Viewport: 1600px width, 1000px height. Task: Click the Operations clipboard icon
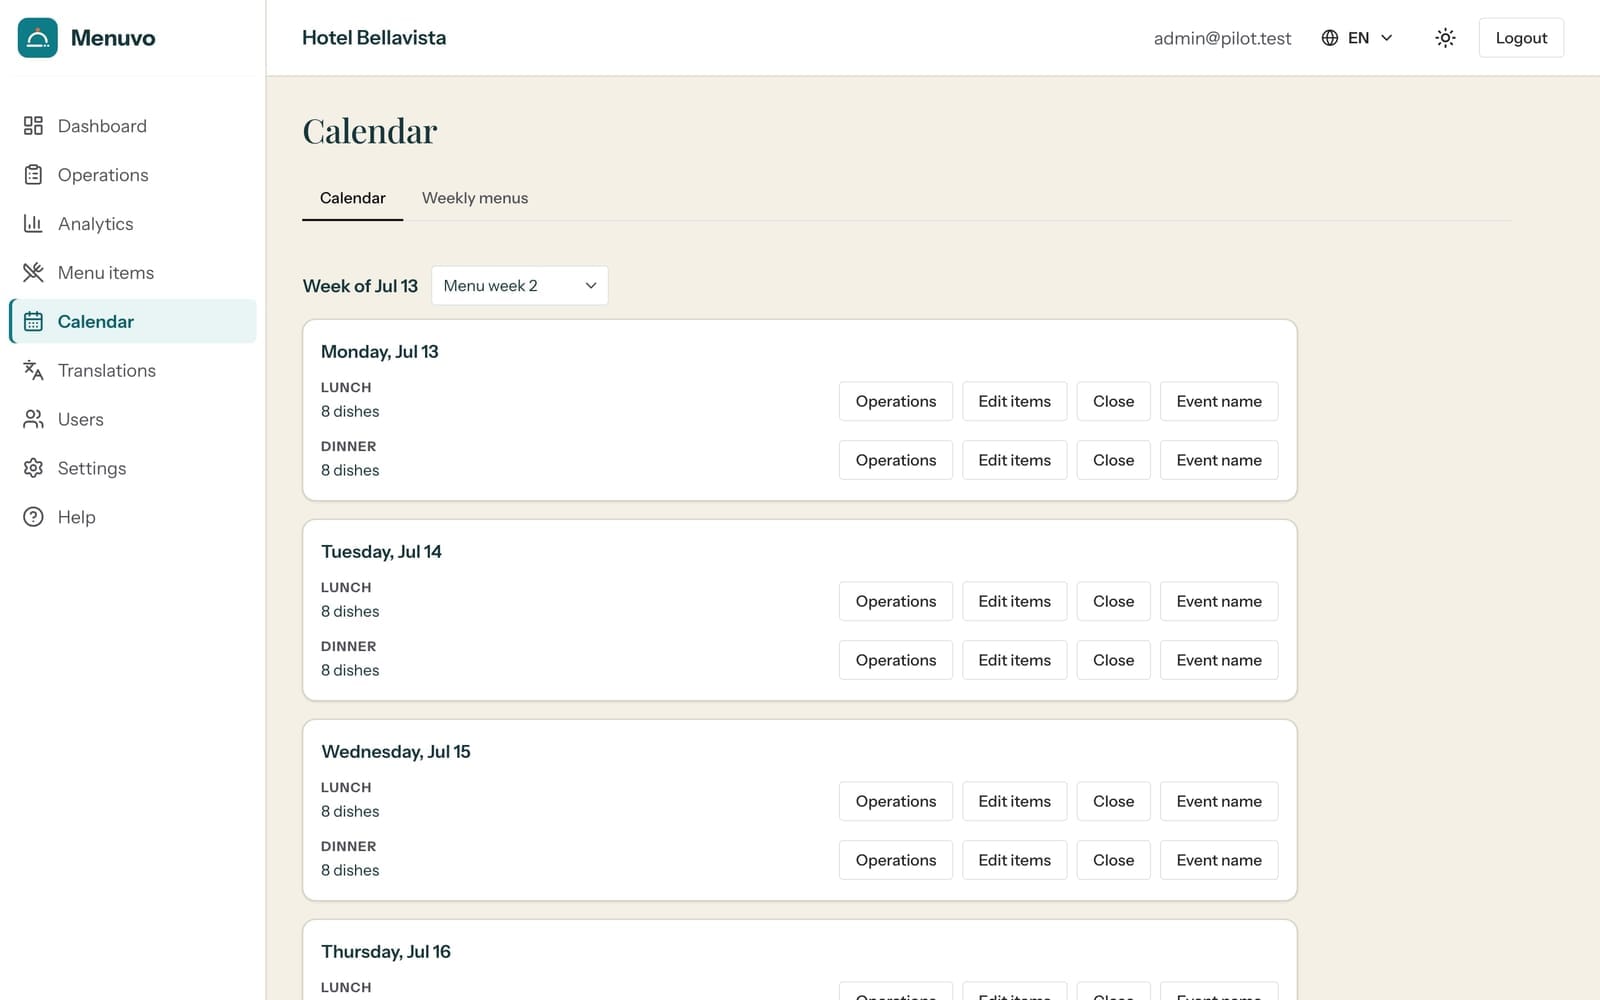[x=33, y=175]
